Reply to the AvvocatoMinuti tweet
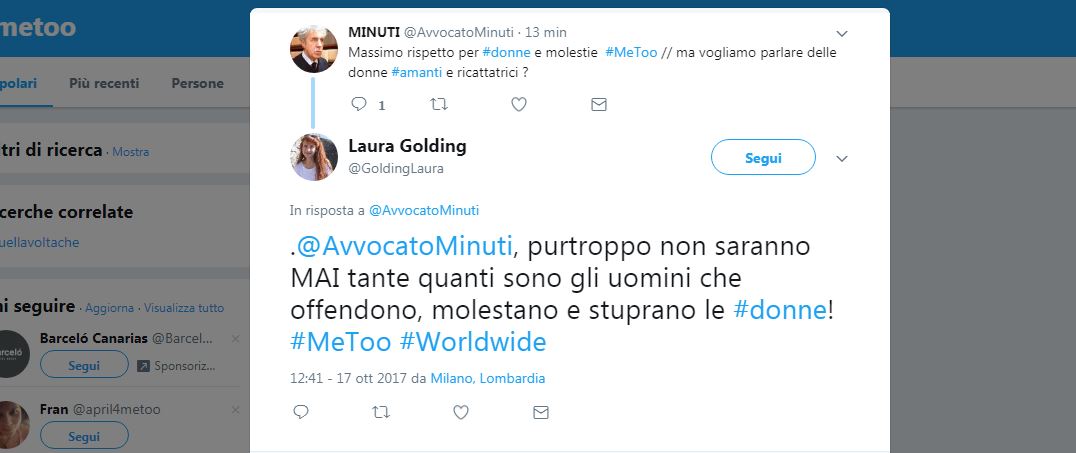The height and width of the screenshot is (453, 1076). [359, 104]
